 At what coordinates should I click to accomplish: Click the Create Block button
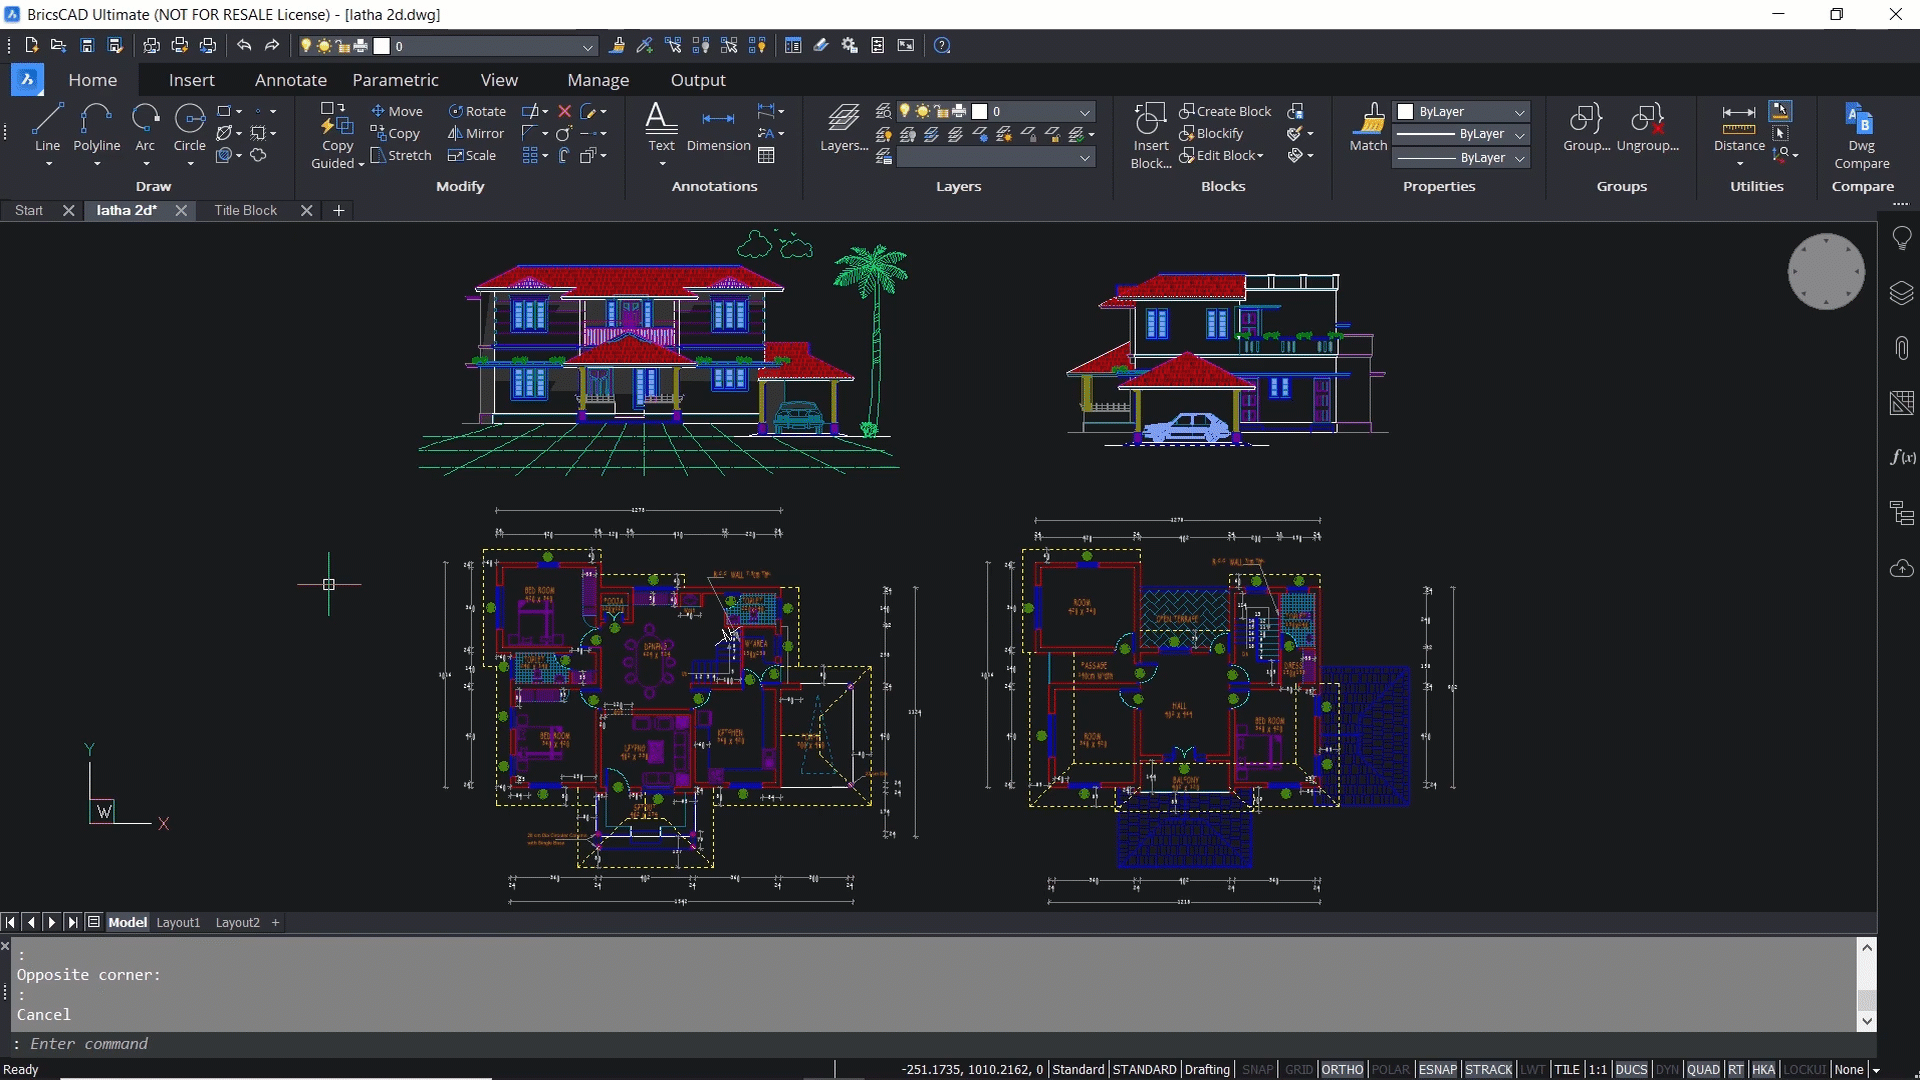pyautogui.click(x=1225, y=111)
